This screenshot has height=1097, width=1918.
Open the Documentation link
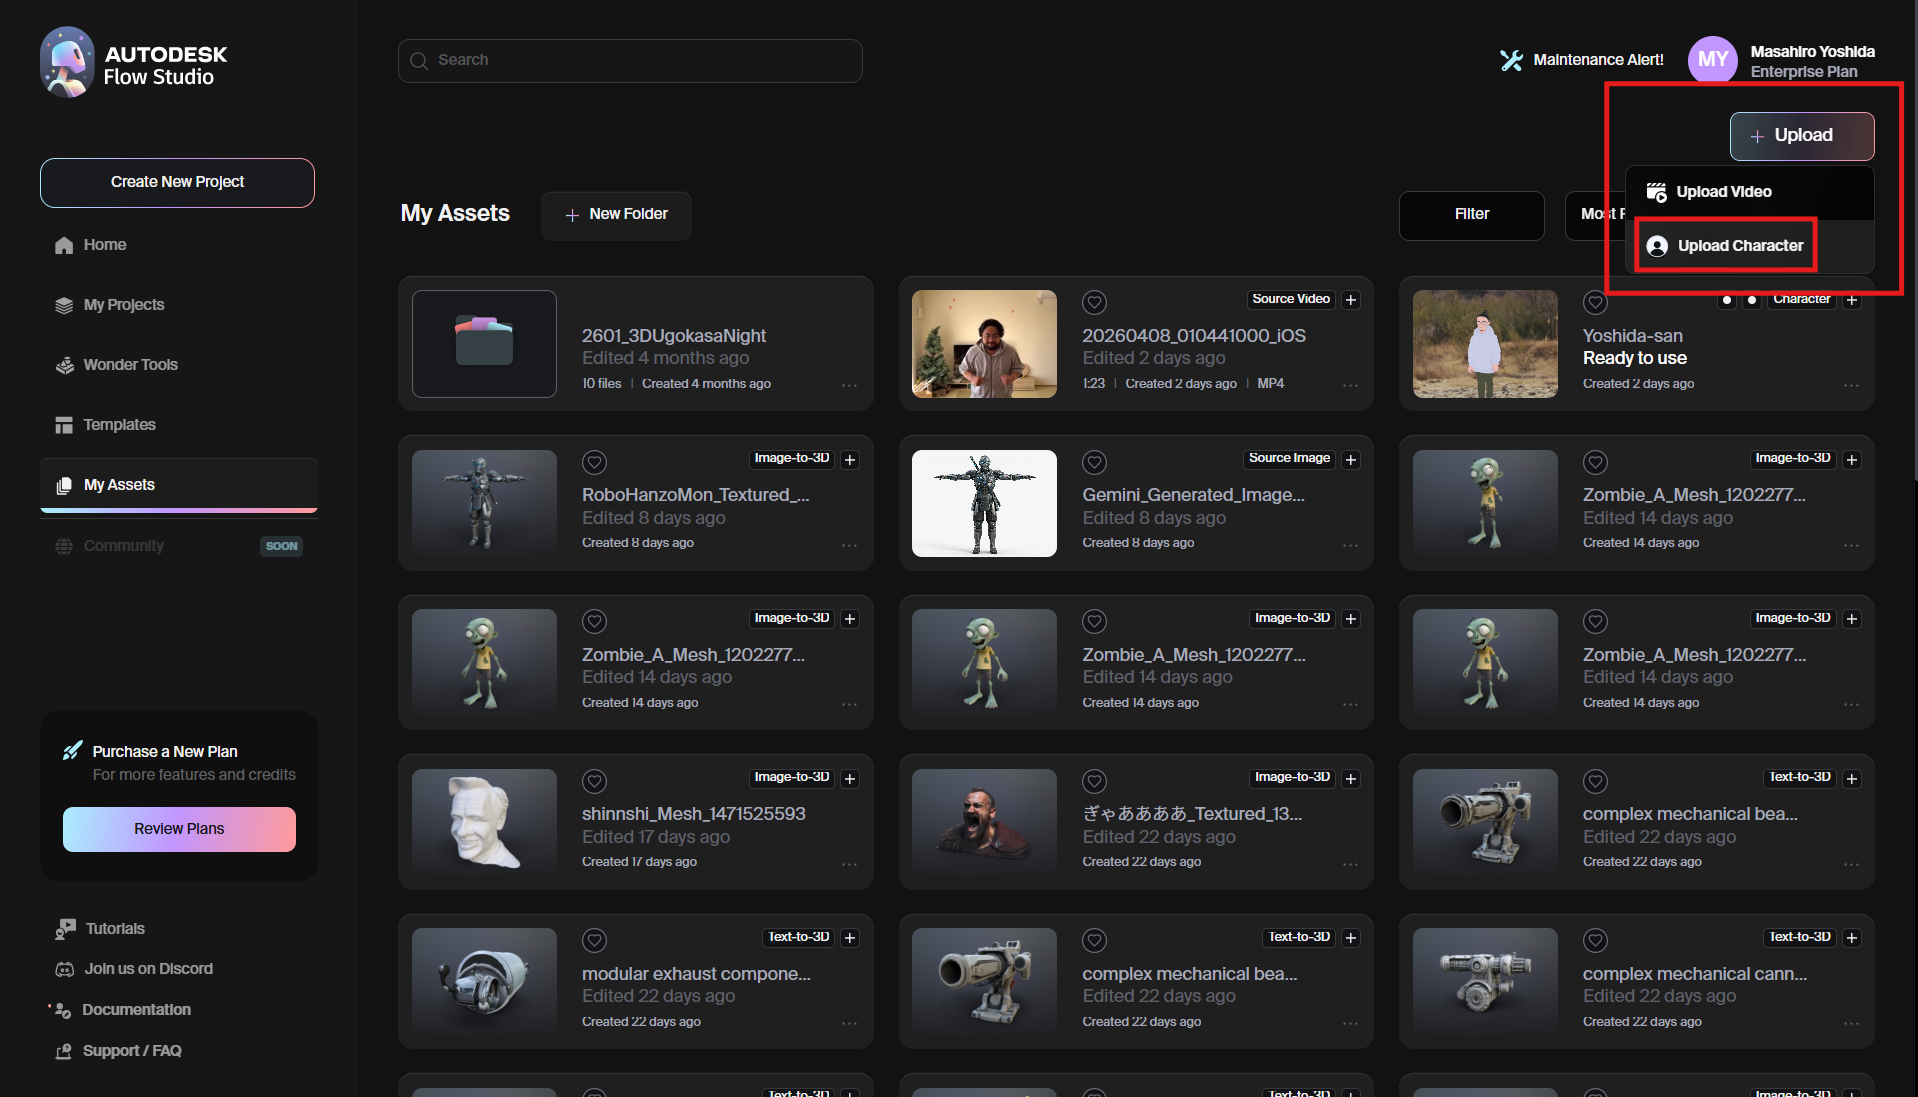pos(136,1010)
